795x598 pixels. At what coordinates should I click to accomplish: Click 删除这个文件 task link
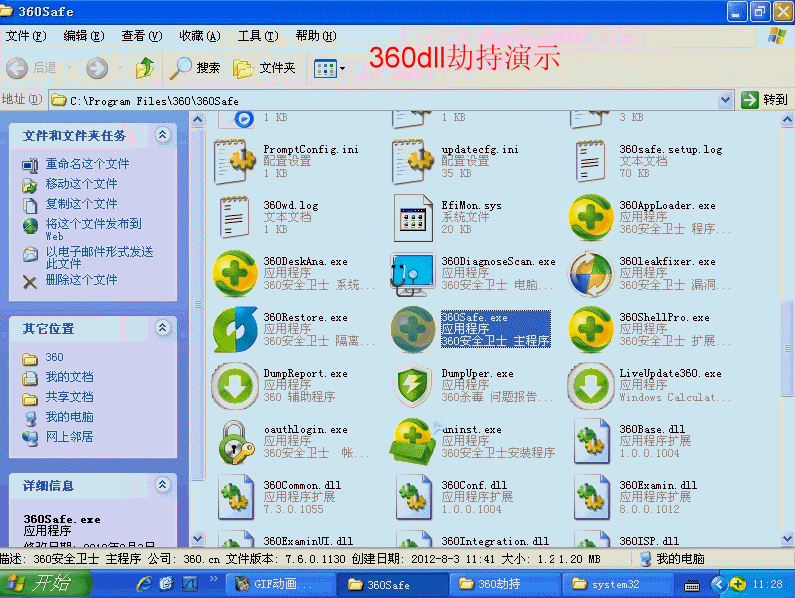click(81, 280)
